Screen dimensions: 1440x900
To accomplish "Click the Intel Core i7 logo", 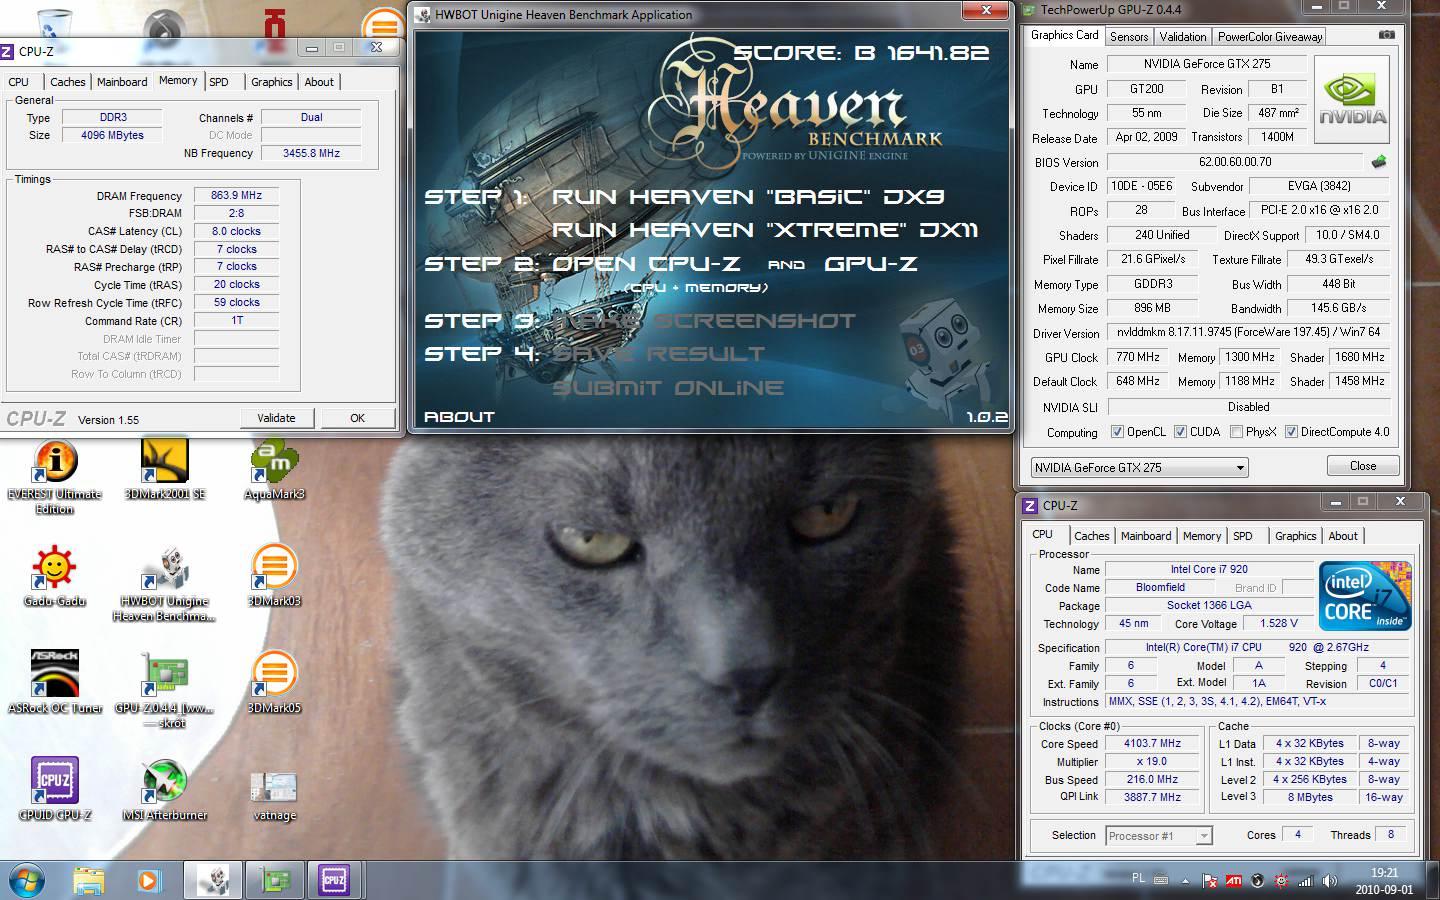I will click(x=1364, y=596).
